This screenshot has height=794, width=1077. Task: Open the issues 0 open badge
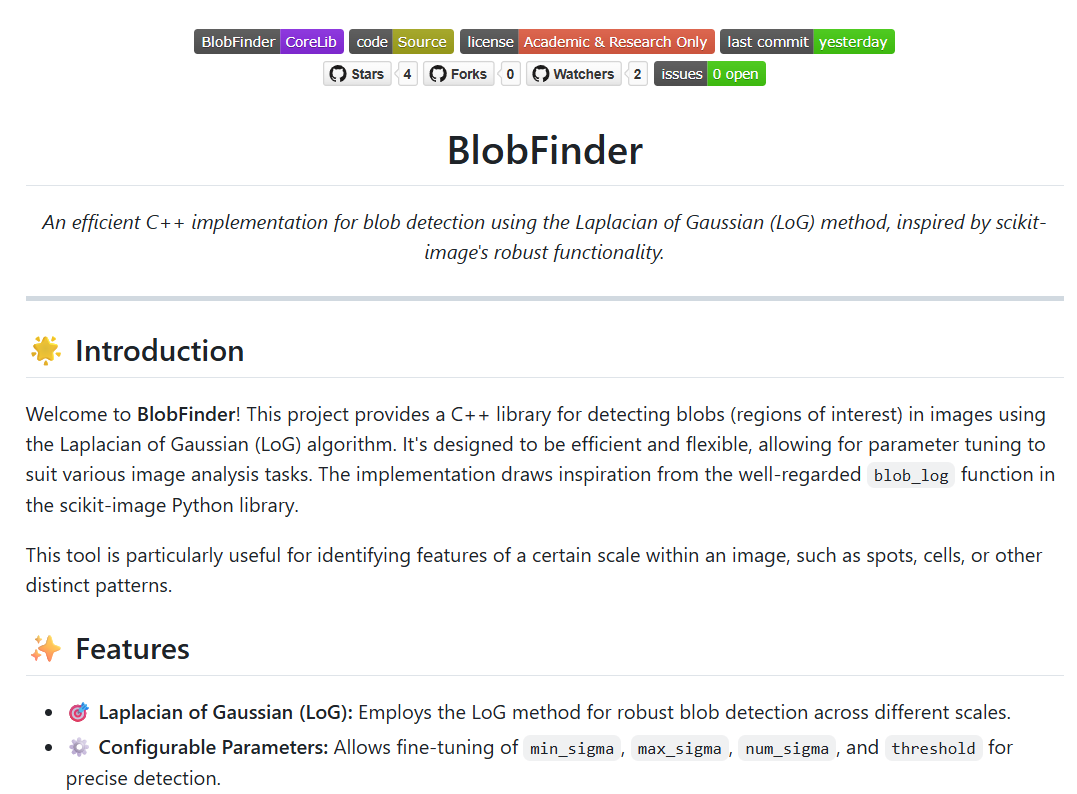[x=710, y=74]
